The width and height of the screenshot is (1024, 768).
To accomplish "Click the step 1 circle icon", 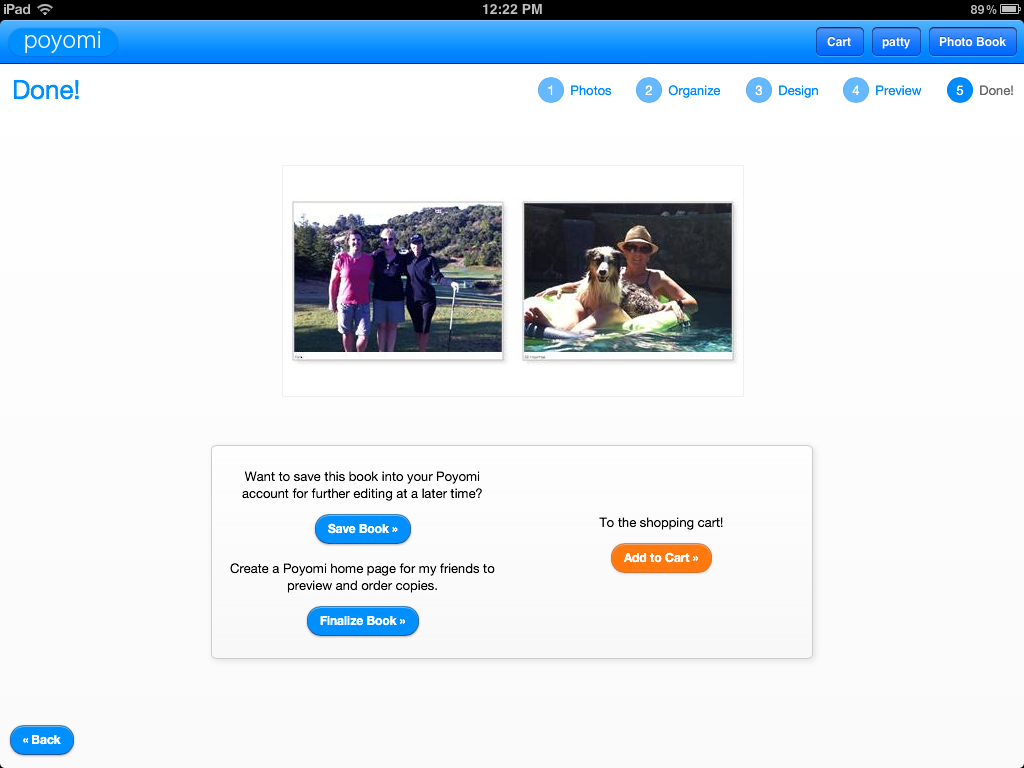I will pyautogui.click(x=550, y=91).
